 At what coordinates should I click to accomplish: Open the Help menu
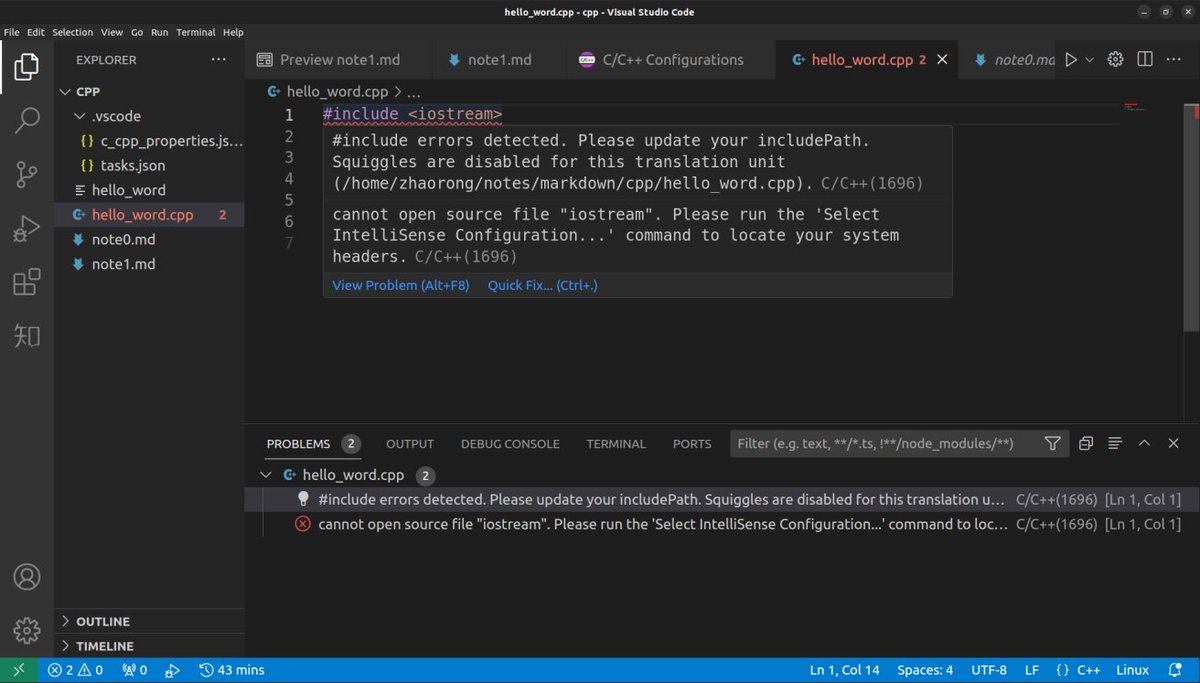[233, 32]
